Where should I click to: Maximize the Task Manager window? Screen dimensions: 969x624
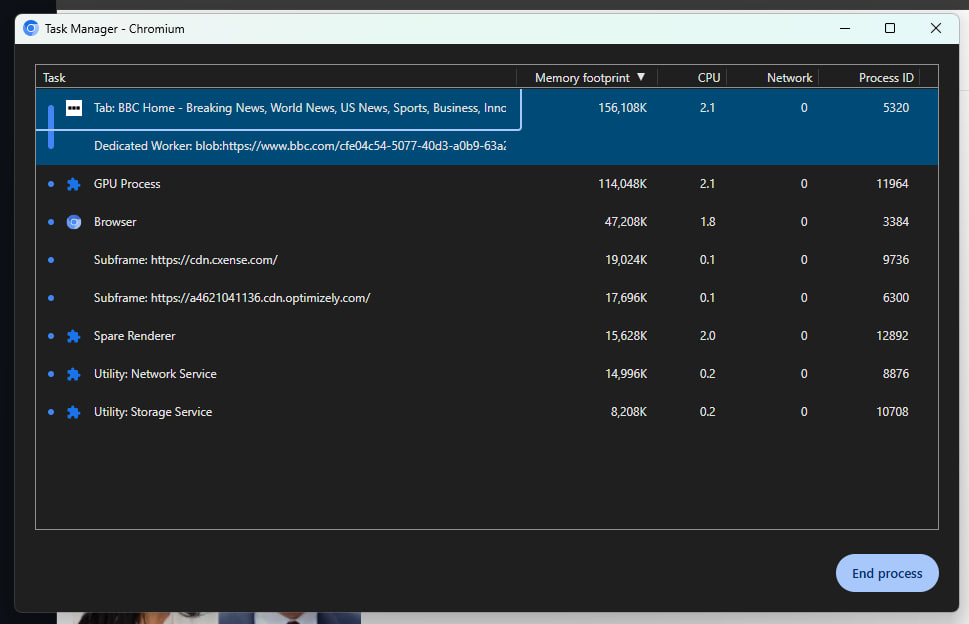(890, 29)
